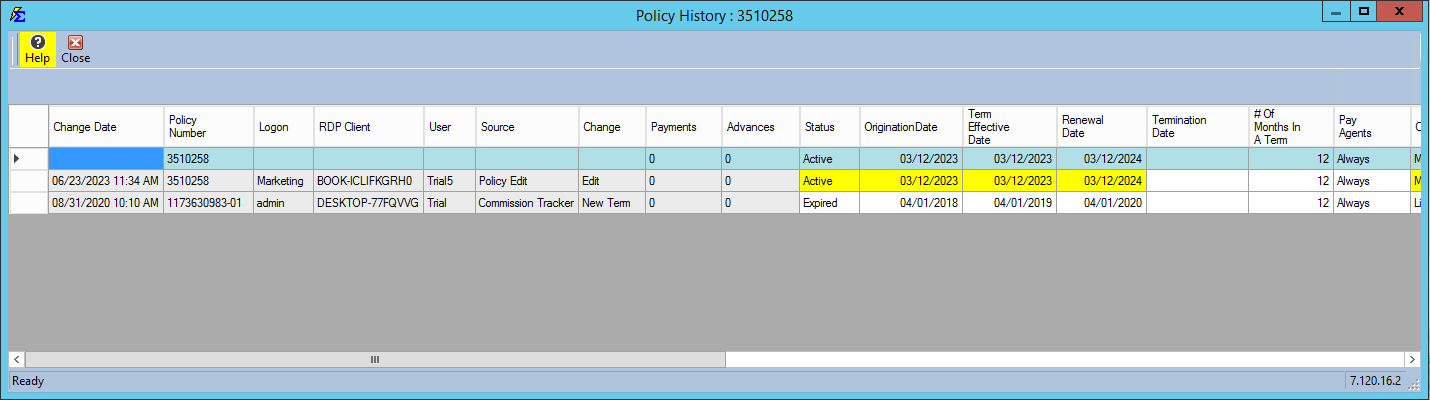
Task: Click the empty row header of admin row
Action: click(x=29, y=202)
